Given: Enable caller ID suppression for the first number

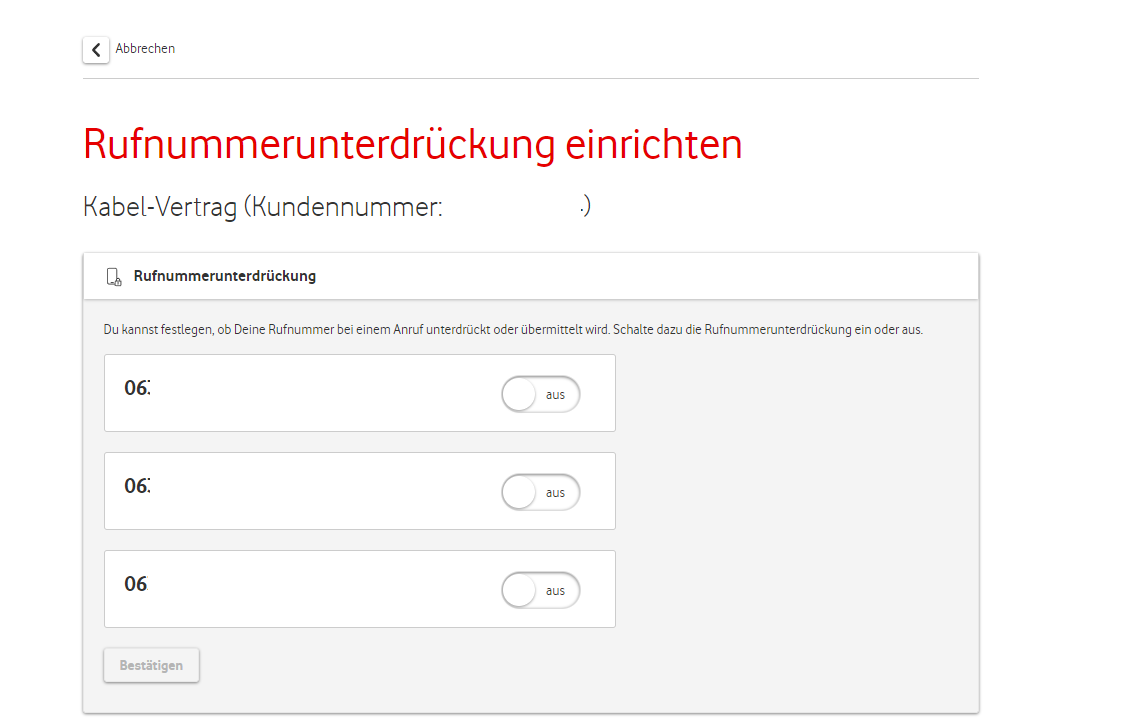Looking at the screenshot, I should pos(540,394).
